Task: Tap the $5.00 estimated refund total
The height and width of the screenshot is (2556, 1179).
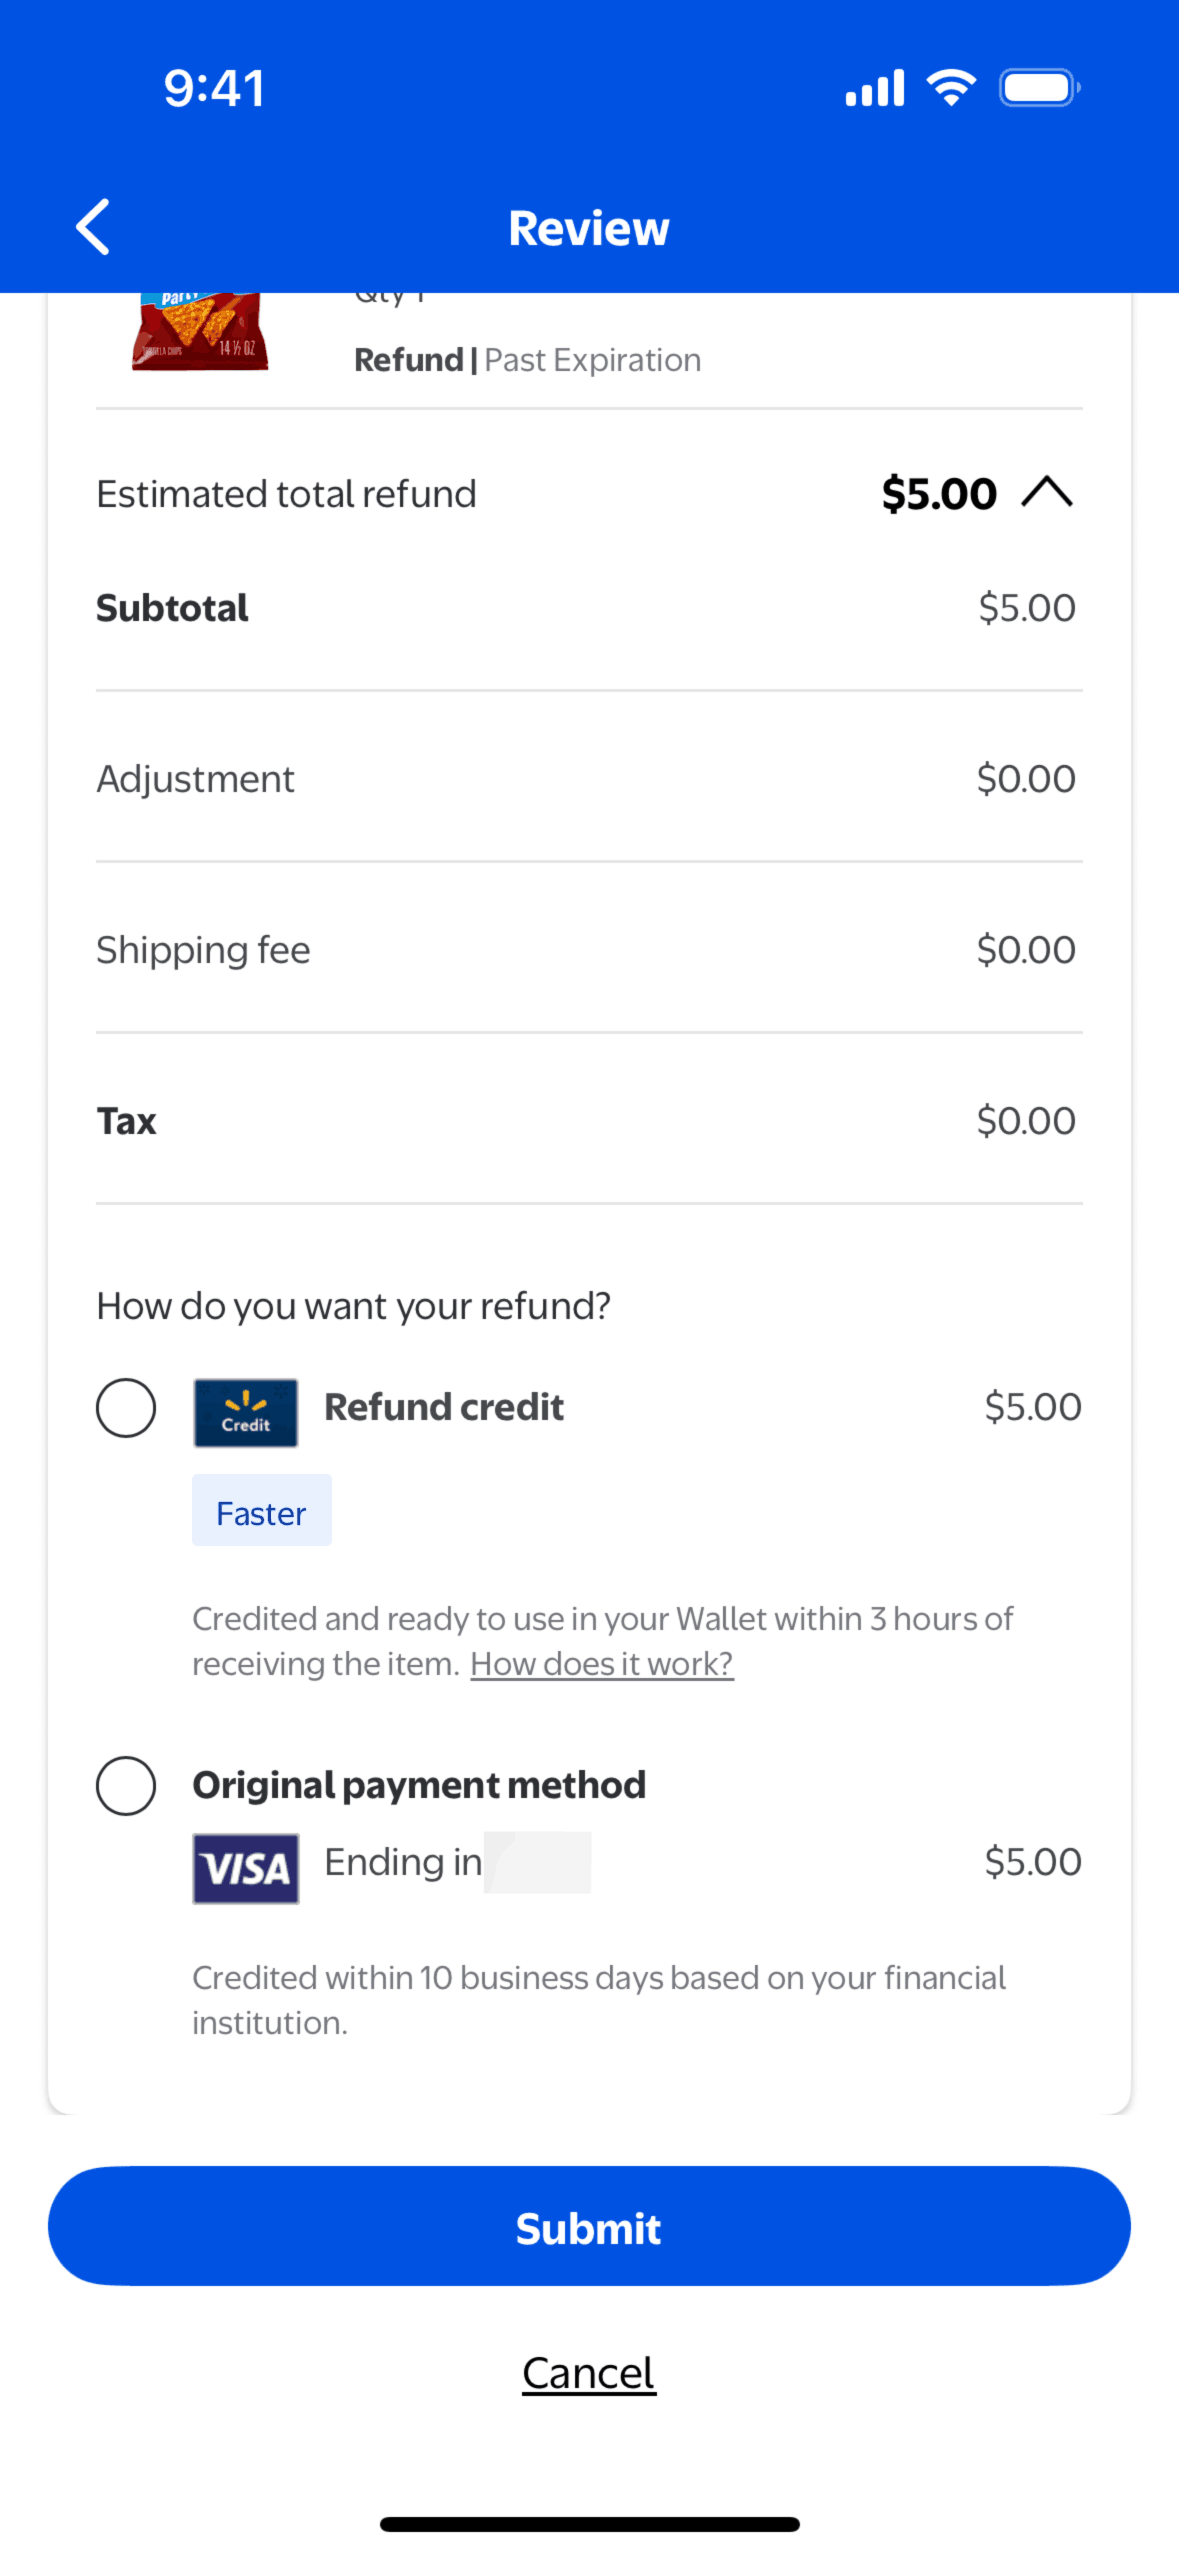Action: 938,494
